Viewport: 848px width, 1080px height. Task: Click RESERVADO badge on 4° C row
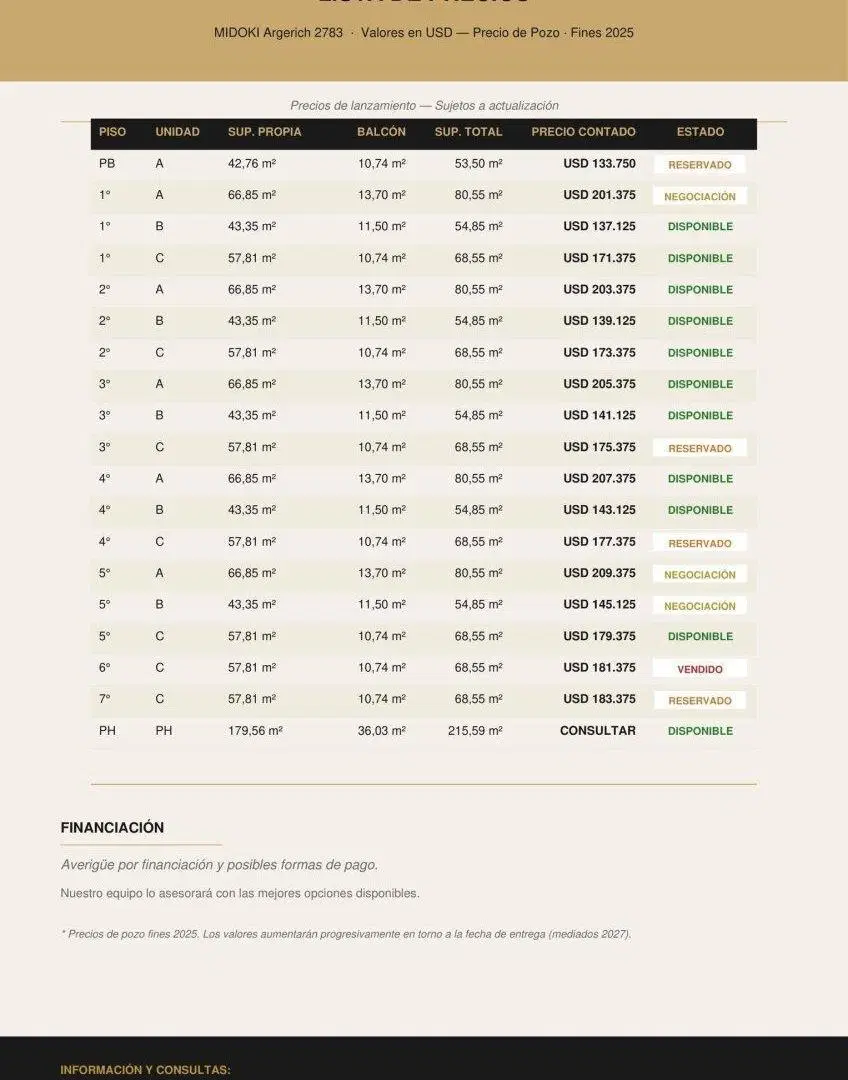[700, 543]
